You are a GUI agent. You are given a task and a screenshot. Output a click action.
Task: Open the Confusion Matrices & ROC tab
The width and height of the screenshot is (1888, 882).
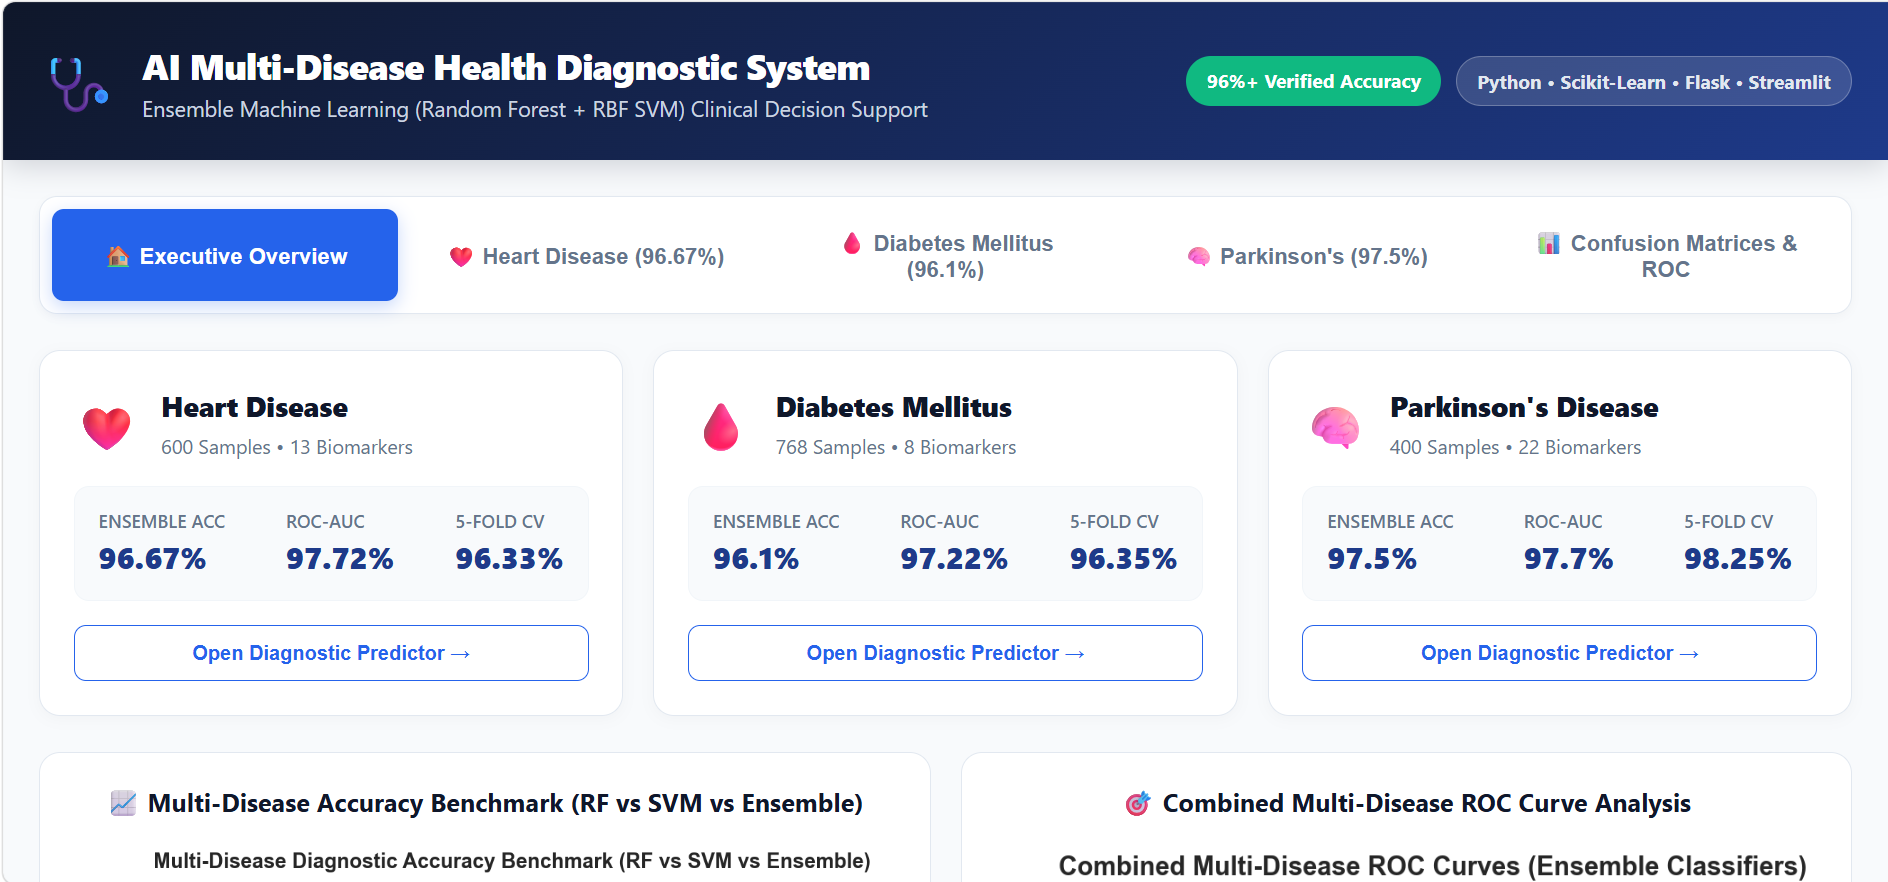click(x=1666, y=256)
